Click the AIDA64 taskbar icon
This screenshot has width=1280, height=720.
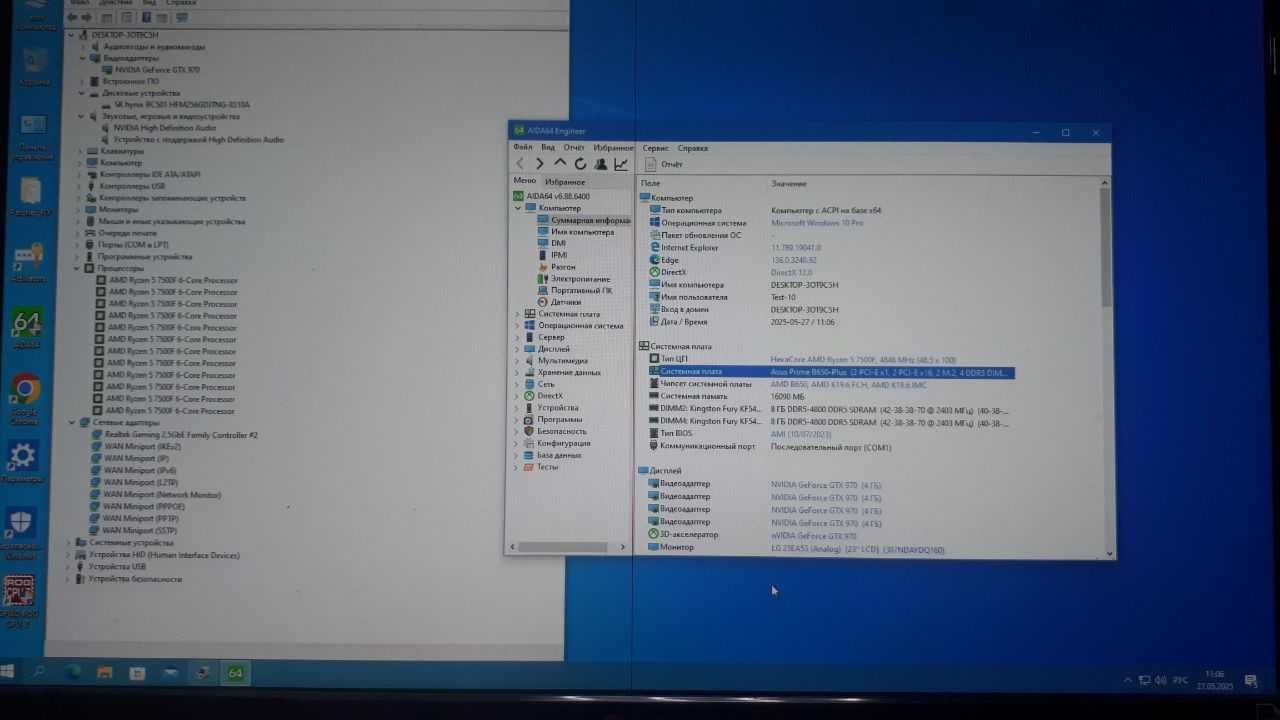pyautogui.click(x=235, y=673)
